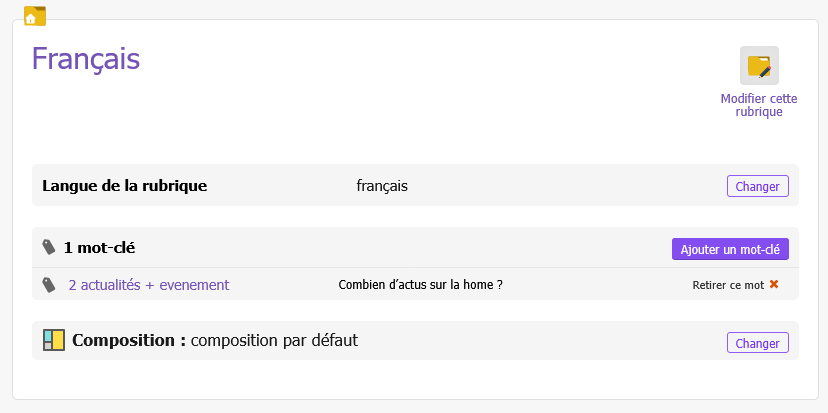The image size is (828, 413).
Task: Click the Combien d'actus sur la home text
Action: [x=420, y=285]
